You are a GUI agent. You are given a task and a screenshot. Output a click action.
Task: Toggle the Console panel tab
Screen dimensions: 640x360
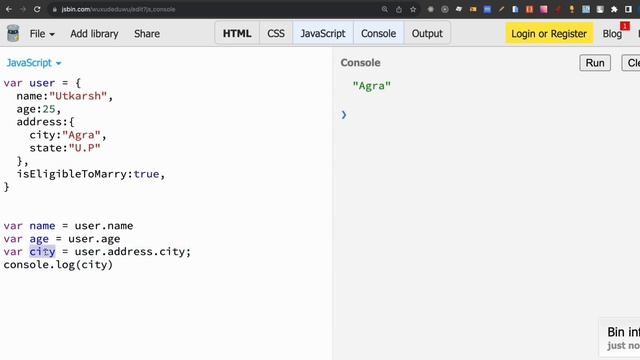click(378, 33)
